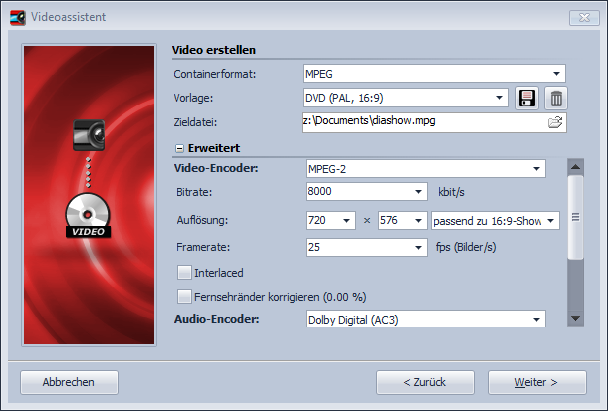Screen dimensions: 608x411
Task: Save the current template with the floppy disk icon
Action: pos(527,98)
